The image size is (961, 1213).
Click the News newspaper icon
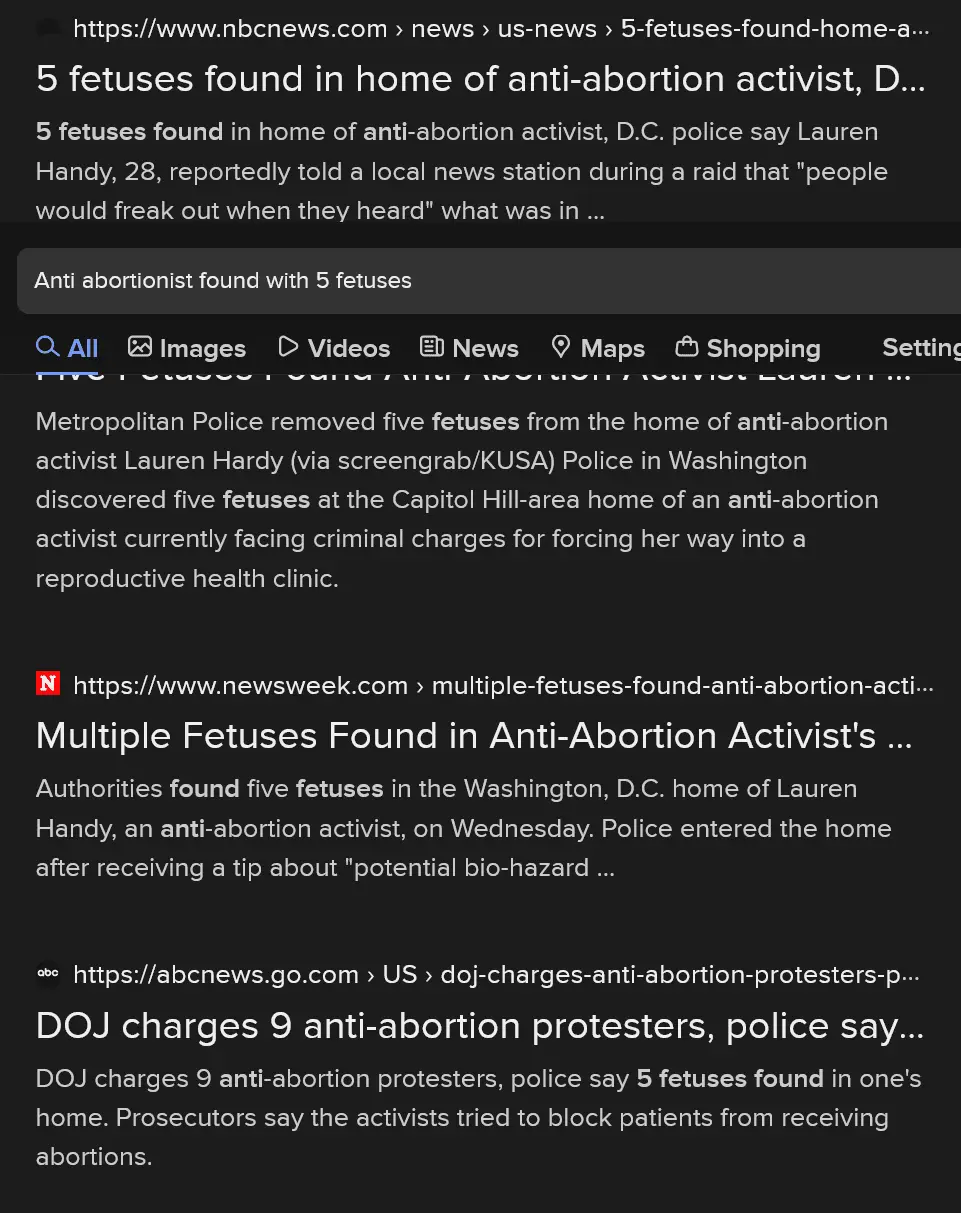(x=432, y=347)
